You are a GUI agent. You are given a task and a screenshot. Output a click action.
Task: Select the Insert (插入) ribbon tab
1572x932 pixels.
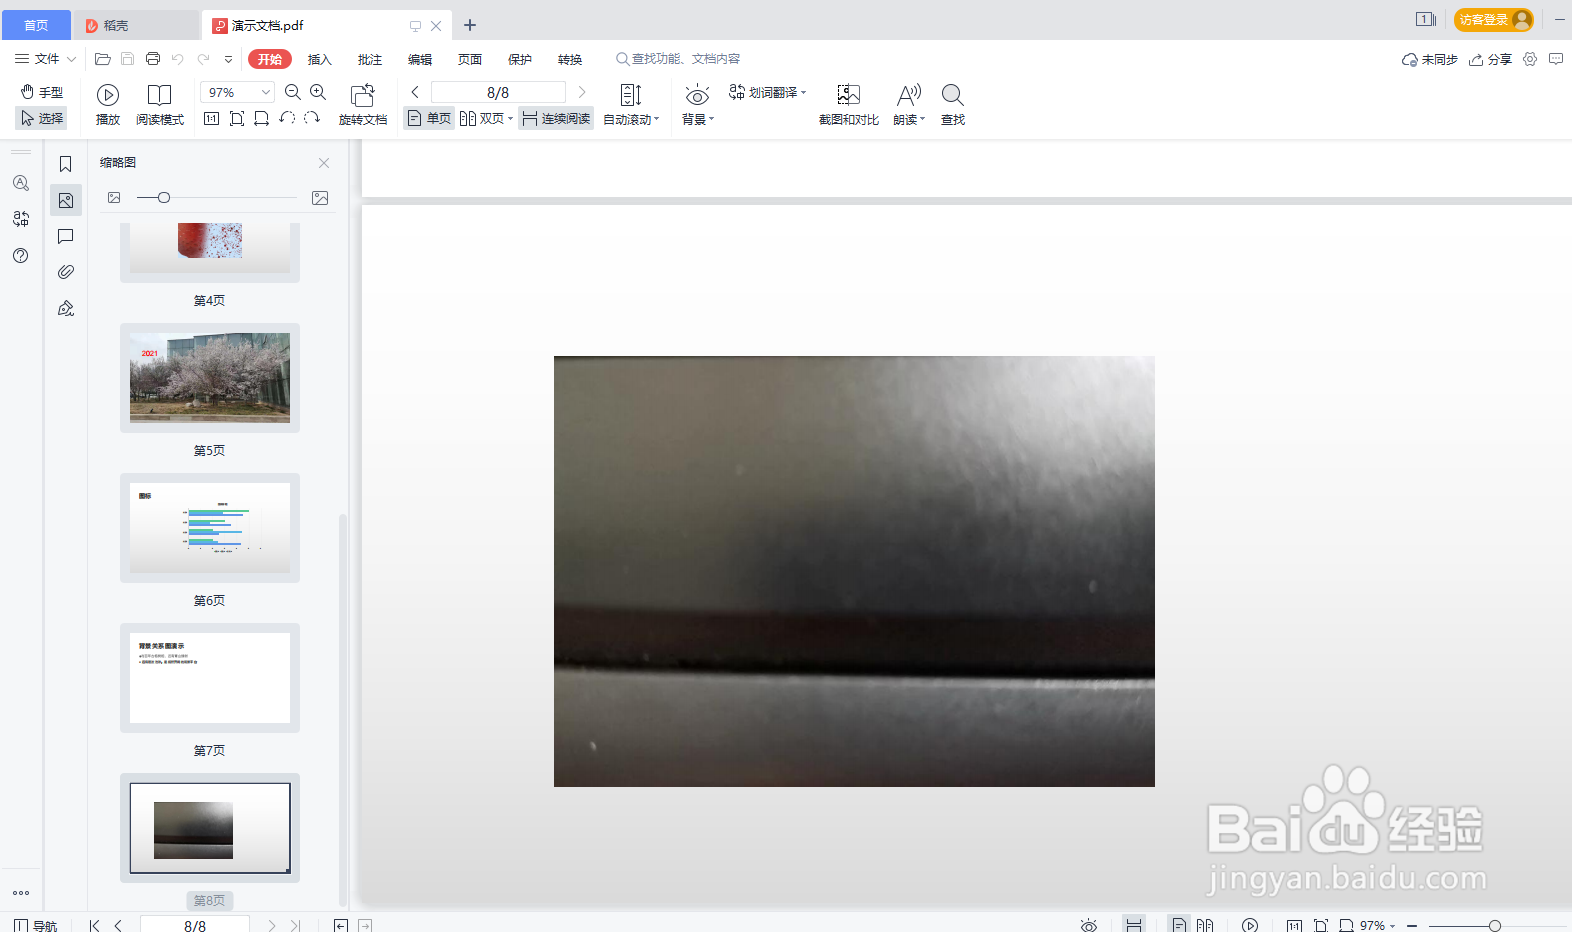click(x=320, y=59)
